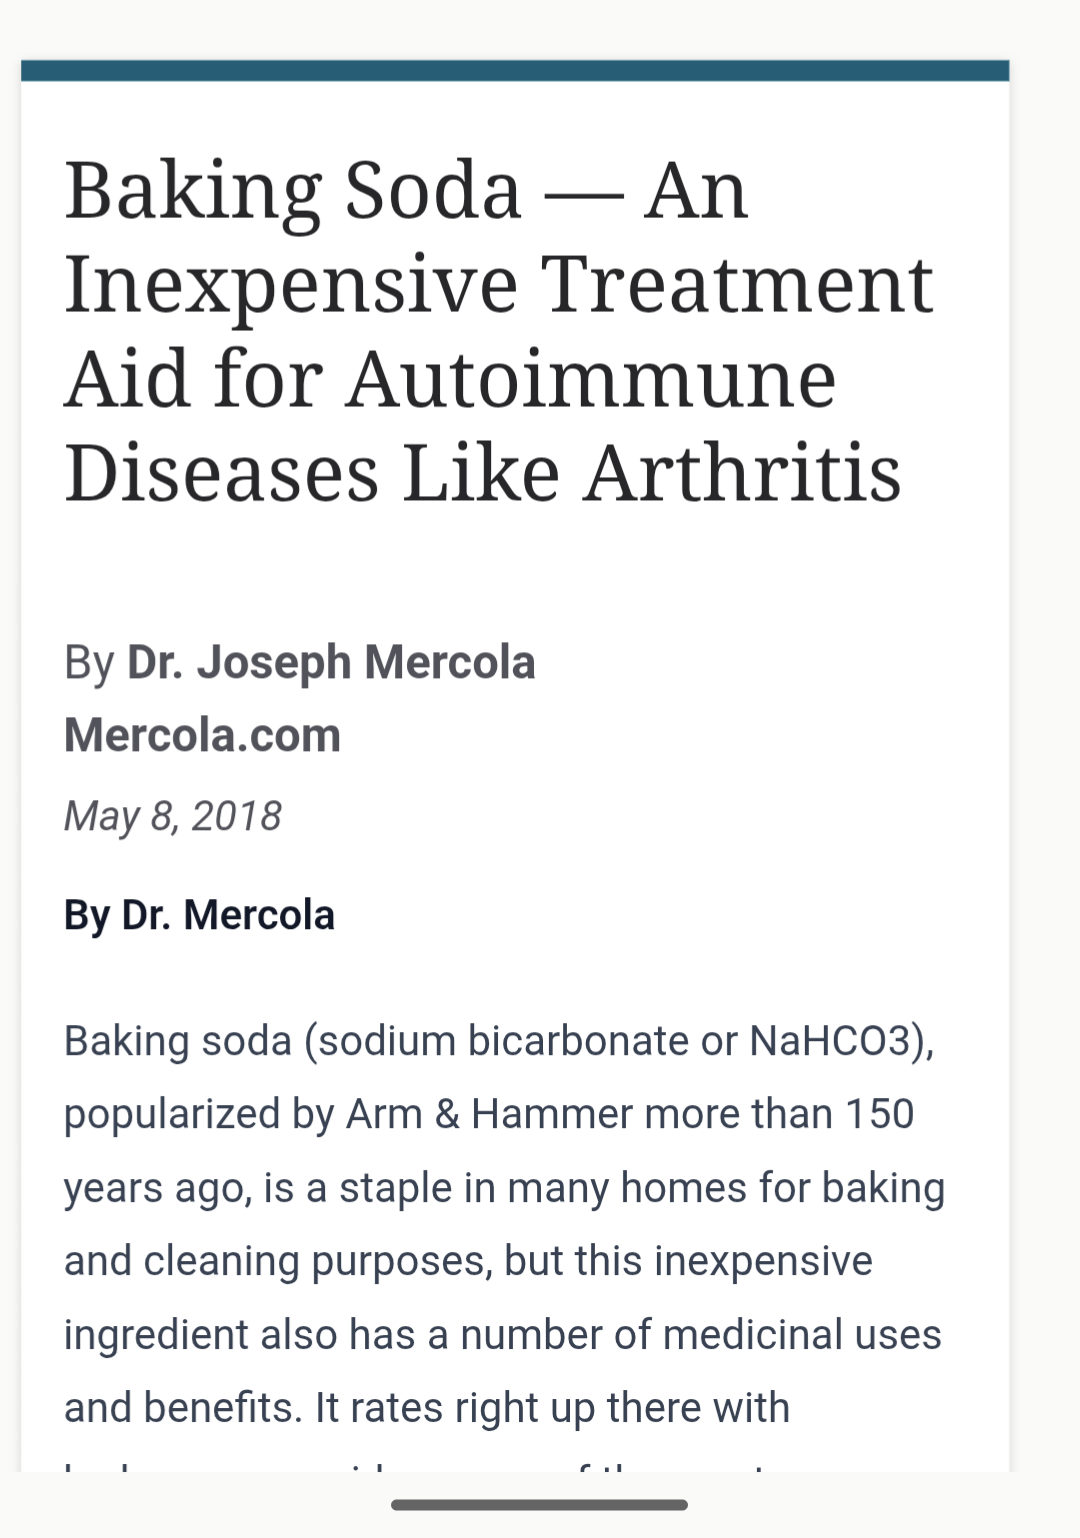Click the May 8, 2018 publication date
The height and width of the screenshot is (1538, 1080).
click(172, 816)
